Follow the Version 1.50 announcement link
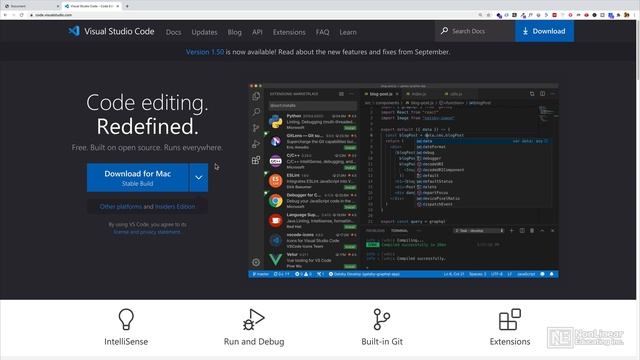 (x=205, y=52)
